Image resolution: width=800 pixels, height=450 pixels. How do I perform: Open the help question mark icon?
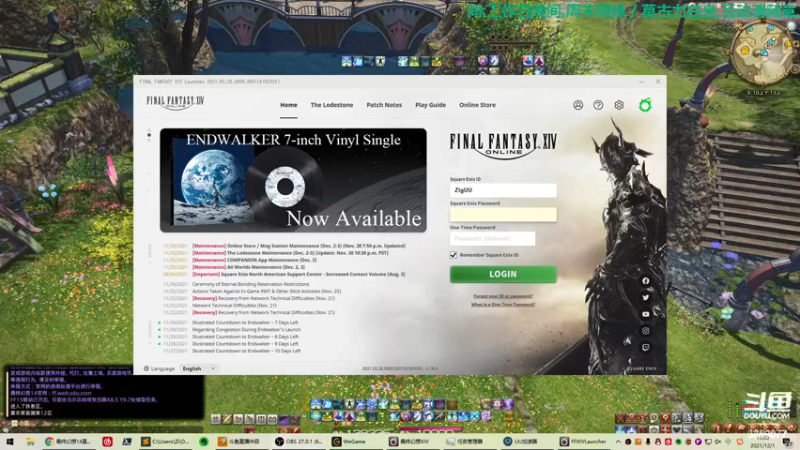point(598,105)
